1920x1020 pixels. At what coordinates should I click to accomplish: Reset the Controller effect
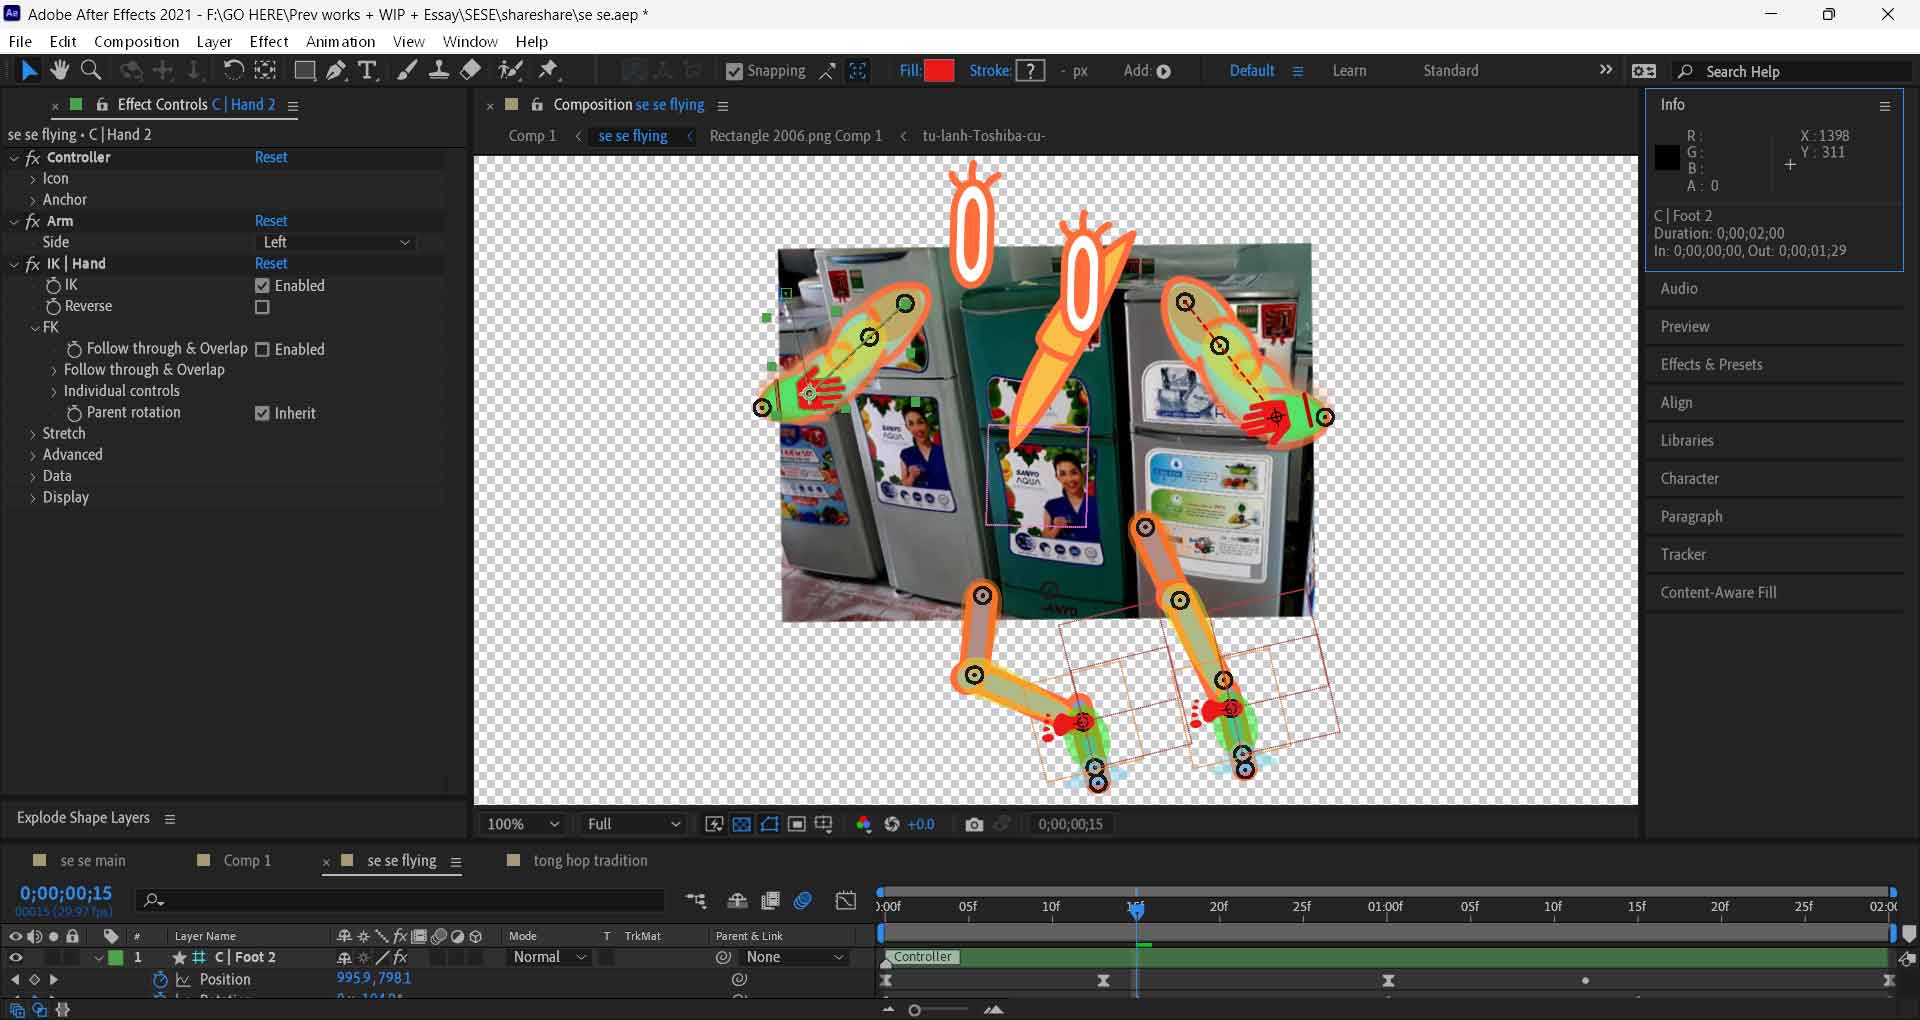[270, 157]
